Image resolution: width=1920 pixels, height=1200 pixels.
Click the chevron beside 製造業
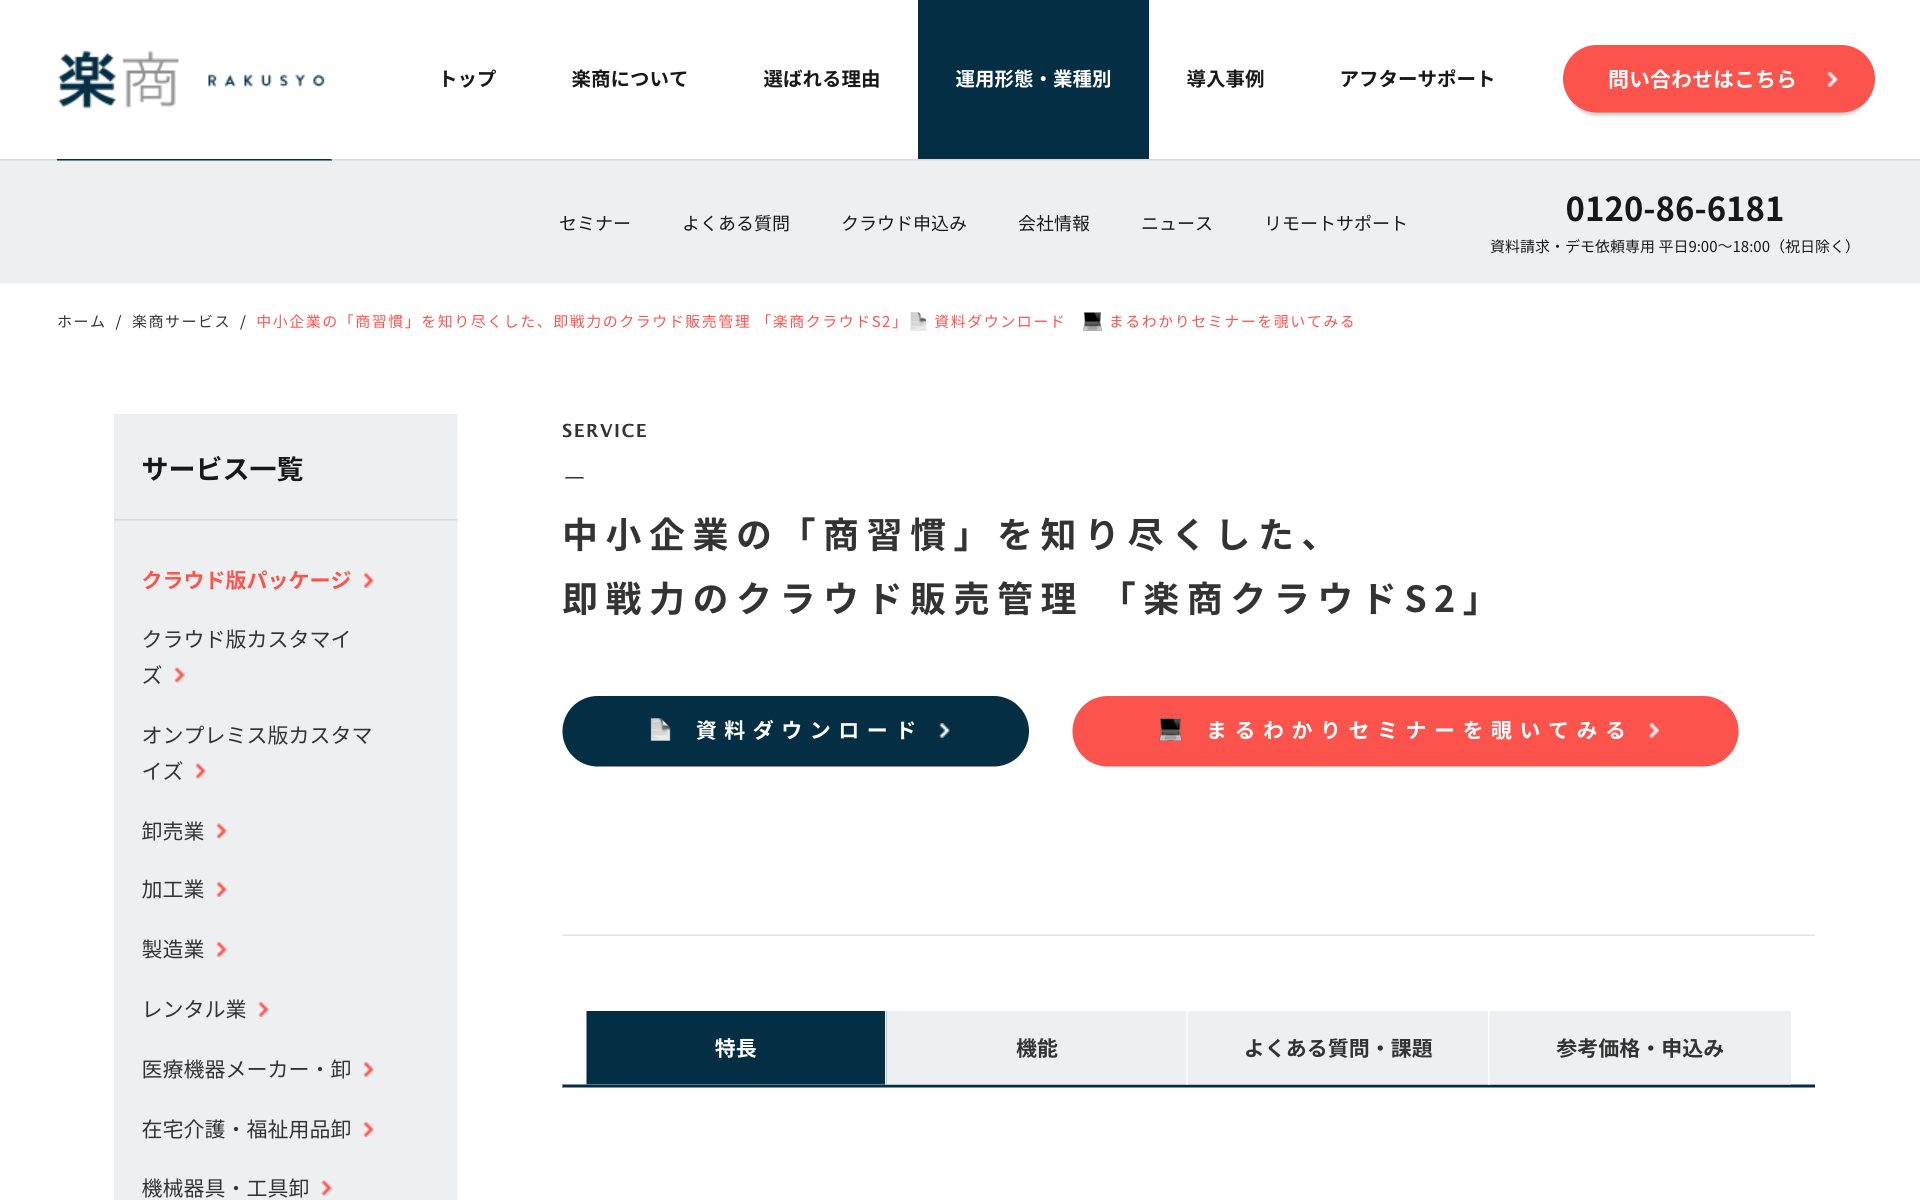pos(222,949)
